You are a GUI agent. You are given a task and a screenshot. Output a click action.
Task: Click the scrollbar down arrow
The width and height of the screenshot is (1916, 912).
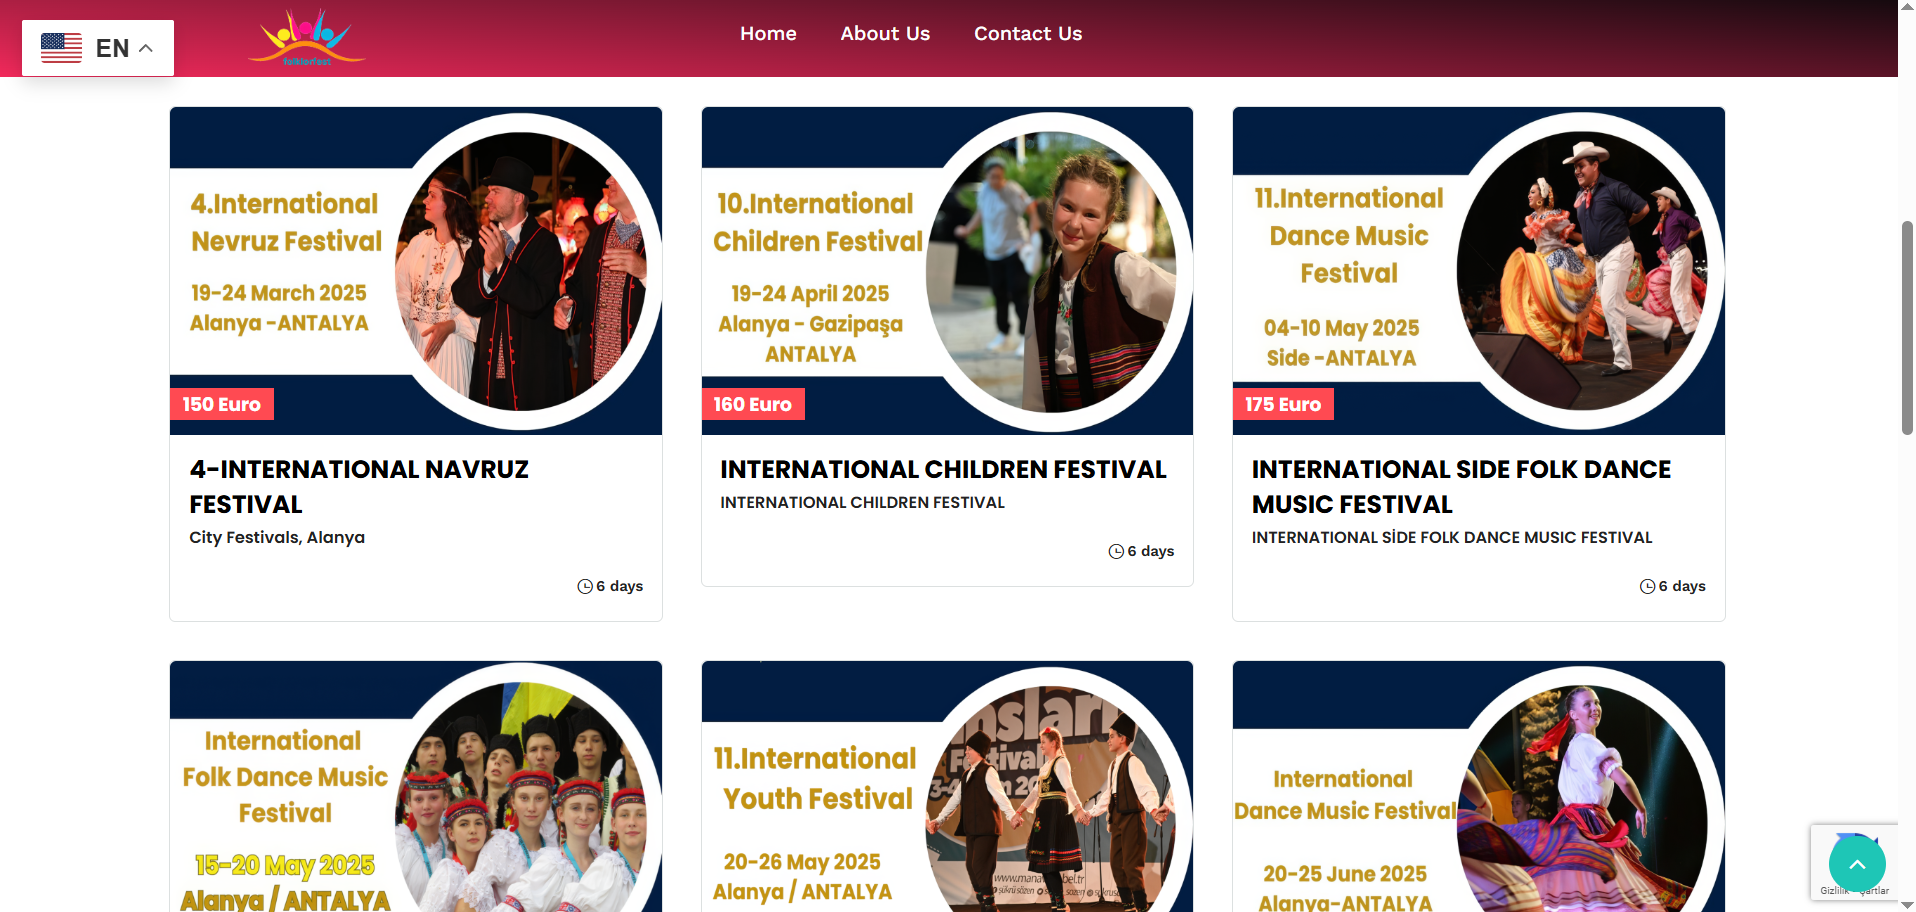pyautogui.click(x=1906, y=904)
